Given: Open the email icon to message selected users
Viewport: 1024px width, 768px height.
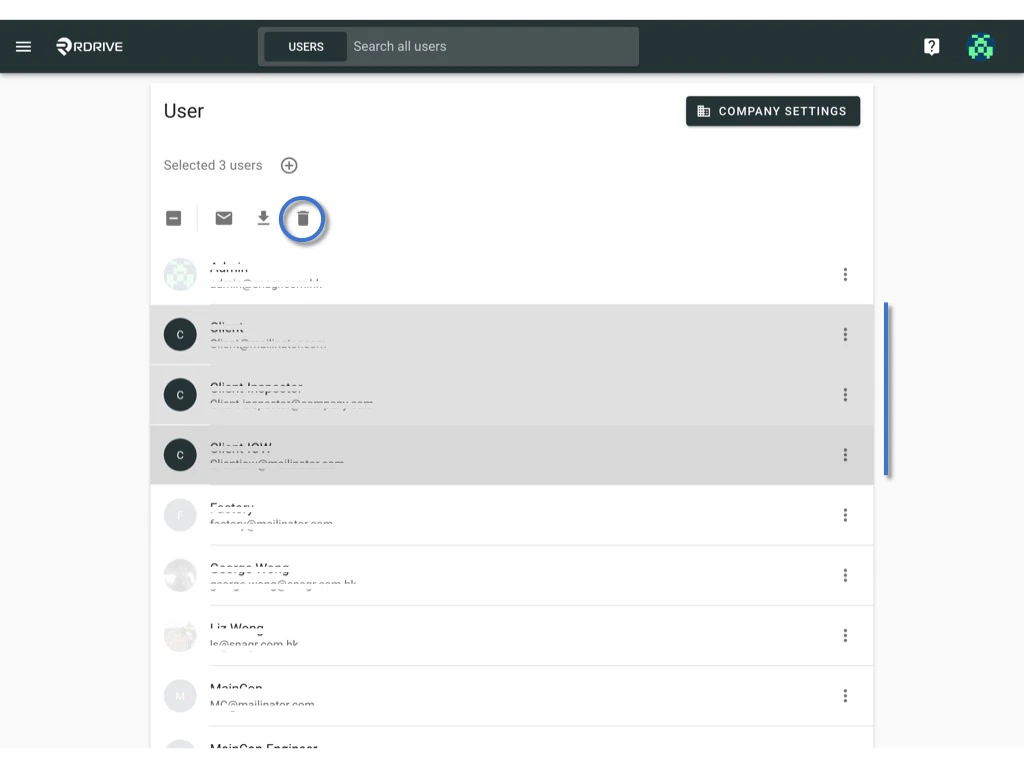Looking at the screenshot, I should [223, 217].
